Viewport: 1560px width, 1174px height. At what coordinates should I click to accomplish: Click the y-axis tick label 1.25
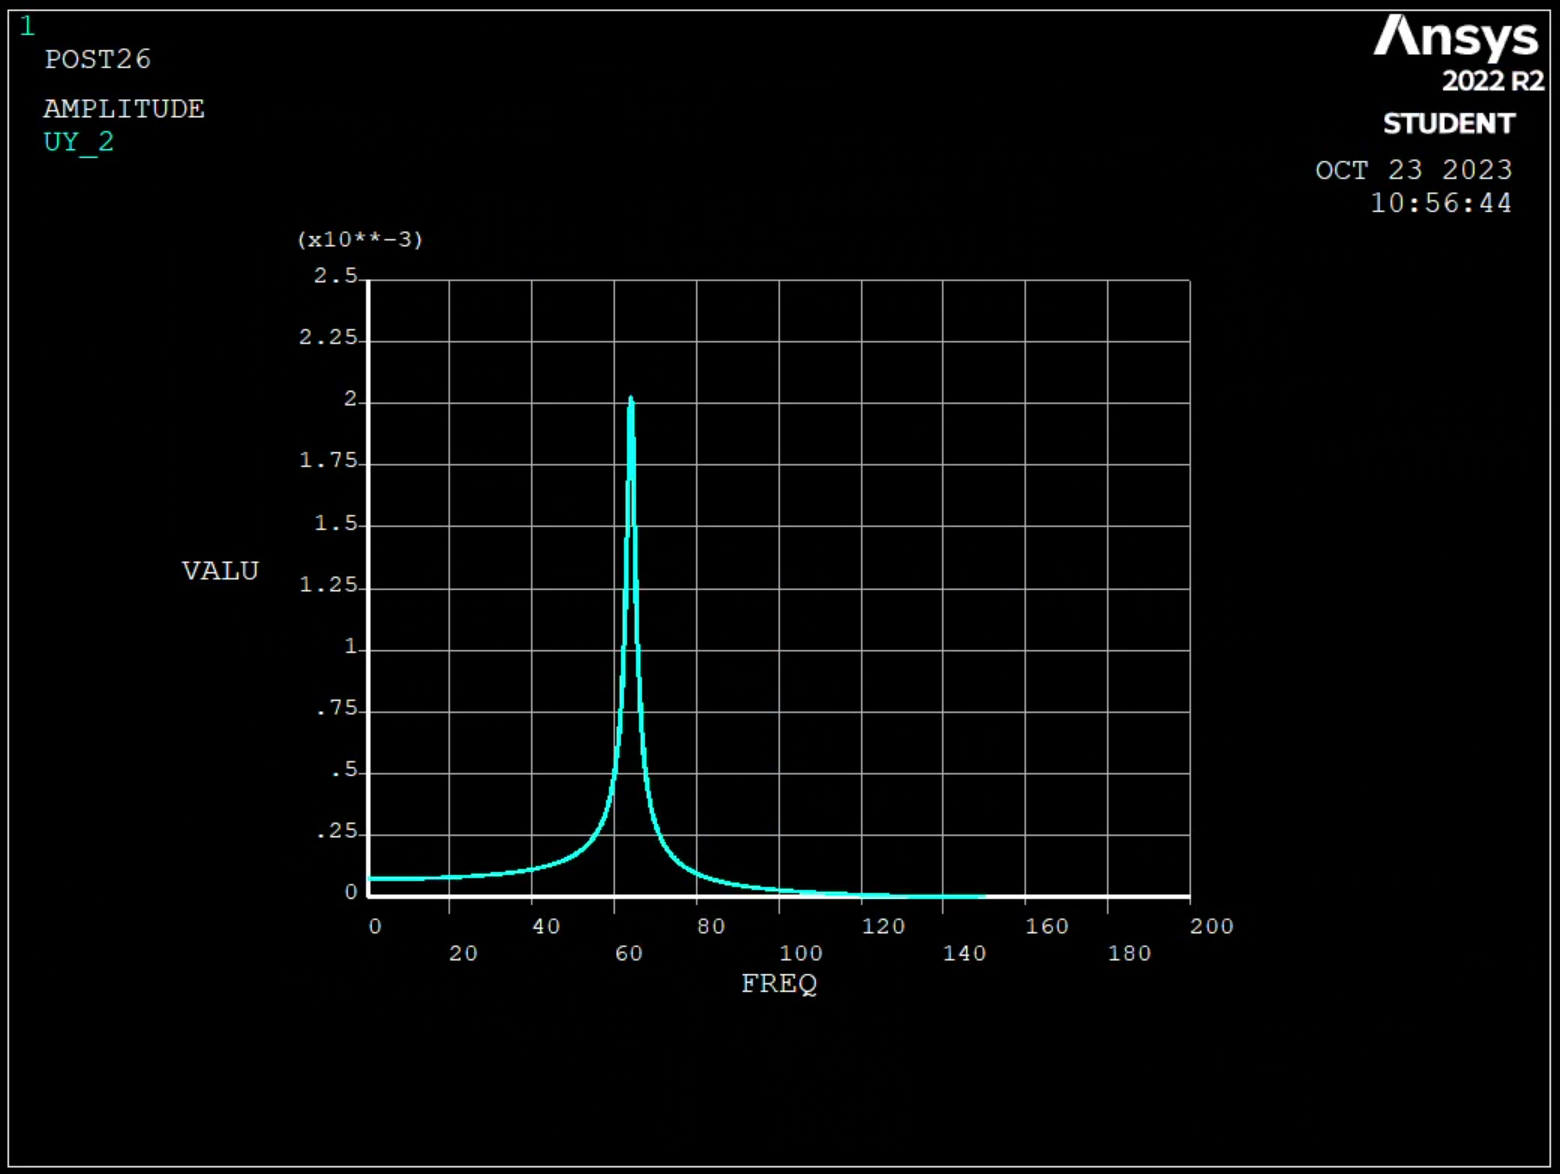click(x=328, y=585)
